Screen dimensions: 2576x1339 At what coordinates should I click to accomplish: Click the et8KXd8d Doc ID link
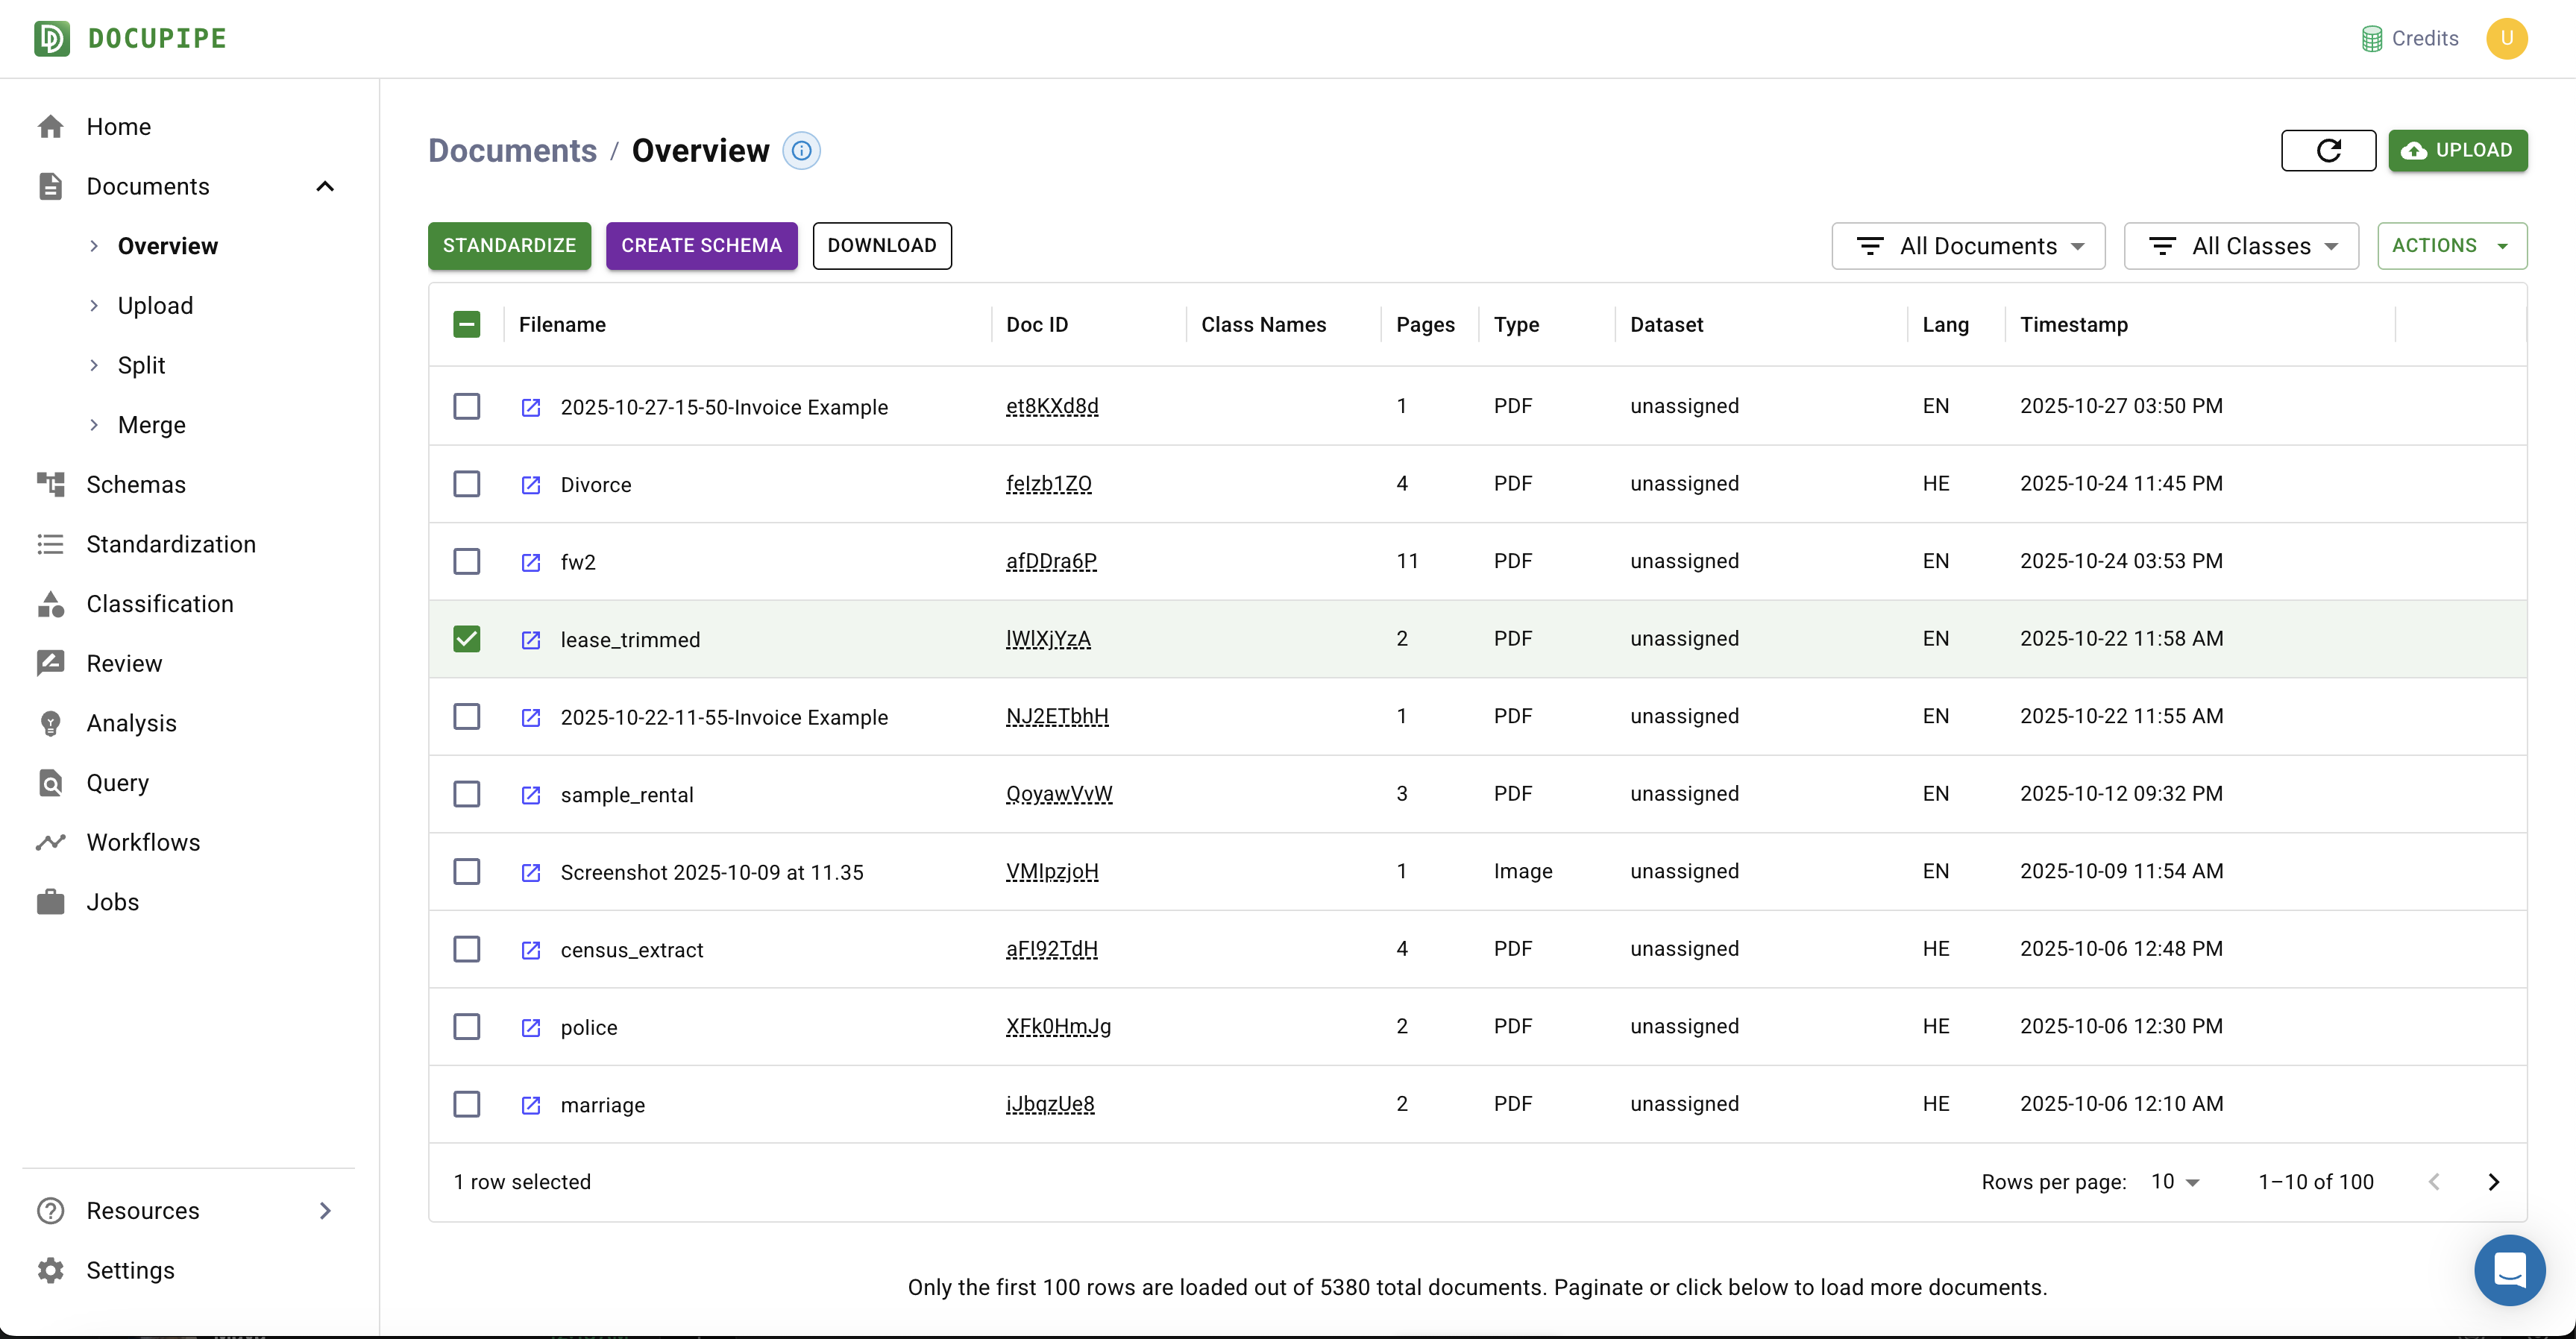1051,406
